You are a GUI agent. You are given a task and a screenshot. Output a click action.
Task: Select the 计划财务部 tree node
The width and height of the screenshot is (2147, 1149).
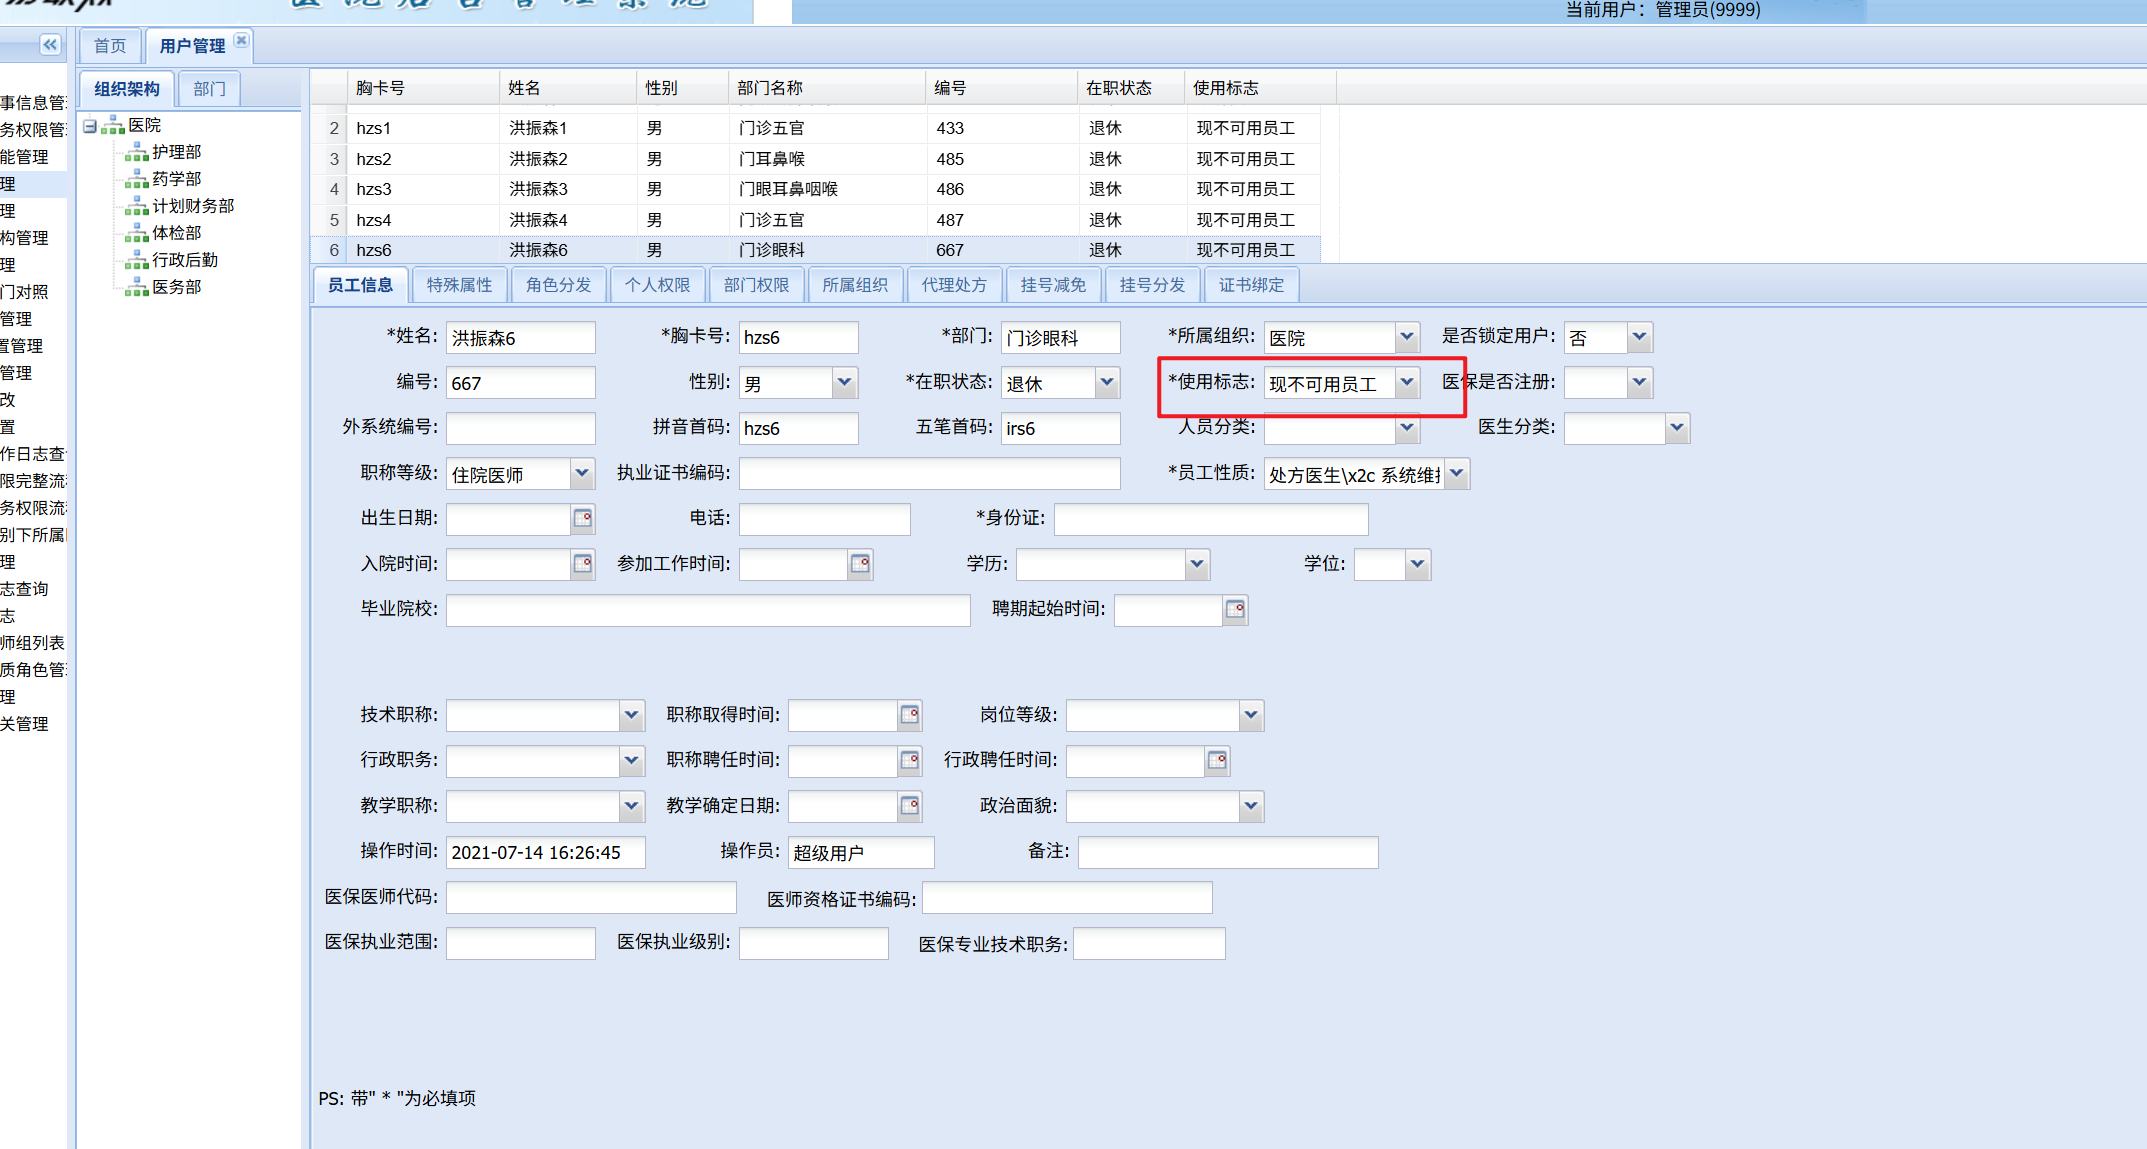coord(193,206)
